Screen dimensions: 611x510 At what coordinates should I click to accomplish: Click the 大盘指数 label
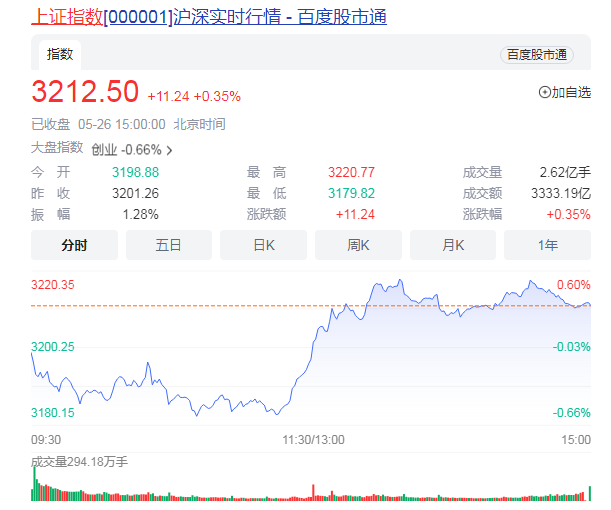[x=57, y=148]
